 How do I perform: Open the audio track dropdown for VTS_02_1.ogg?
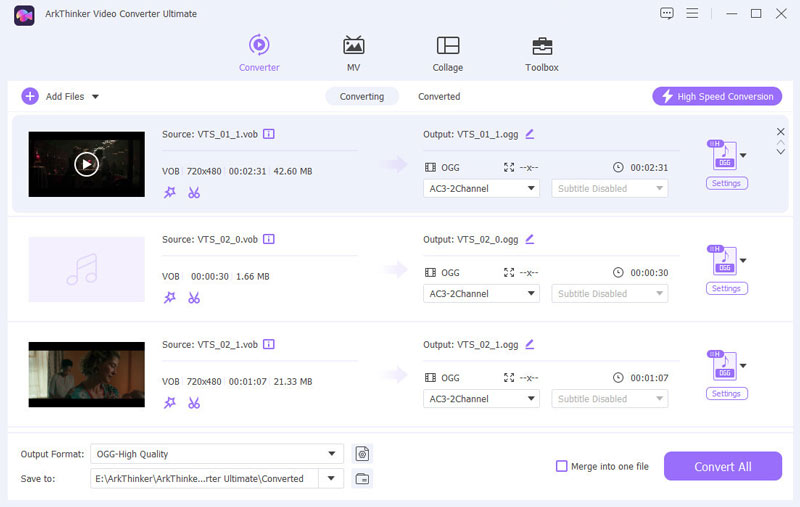click(481, 398)
